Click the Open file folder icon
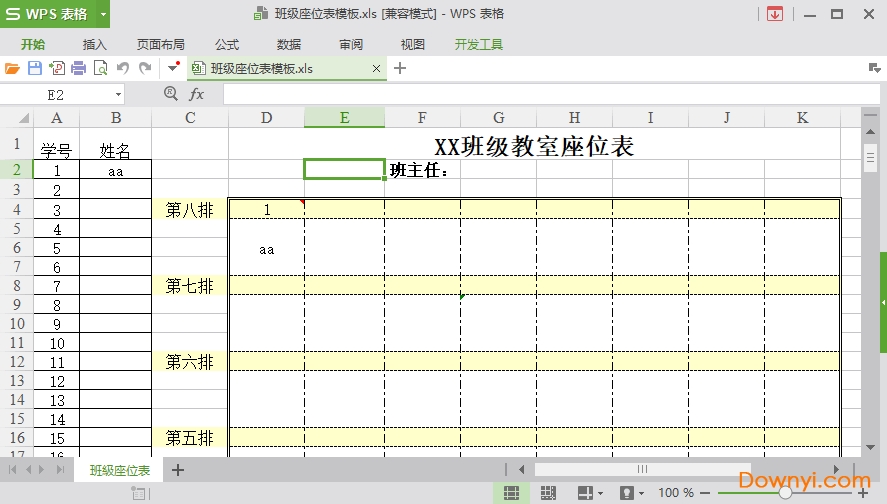This screenshot has width=887, height=504. click(12, 68)
